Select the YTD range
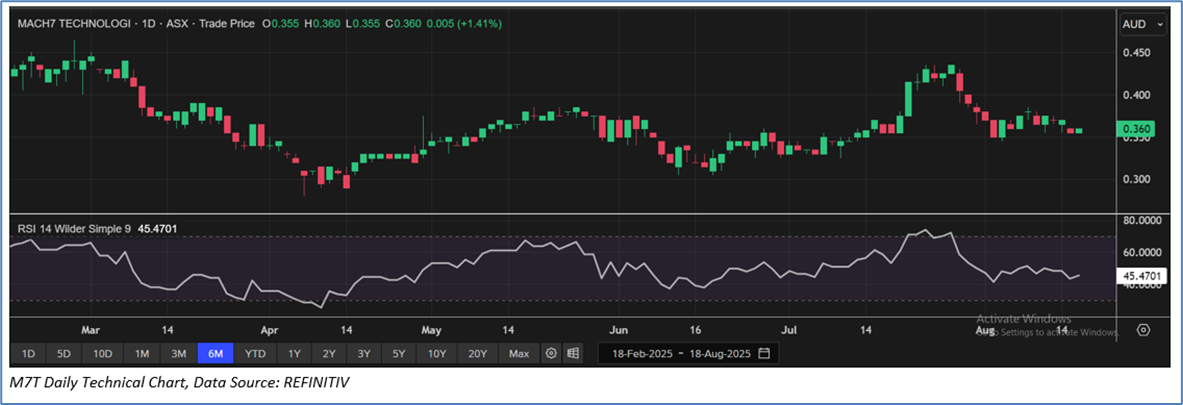1183x405 pixels. click(x=256, y=354)
